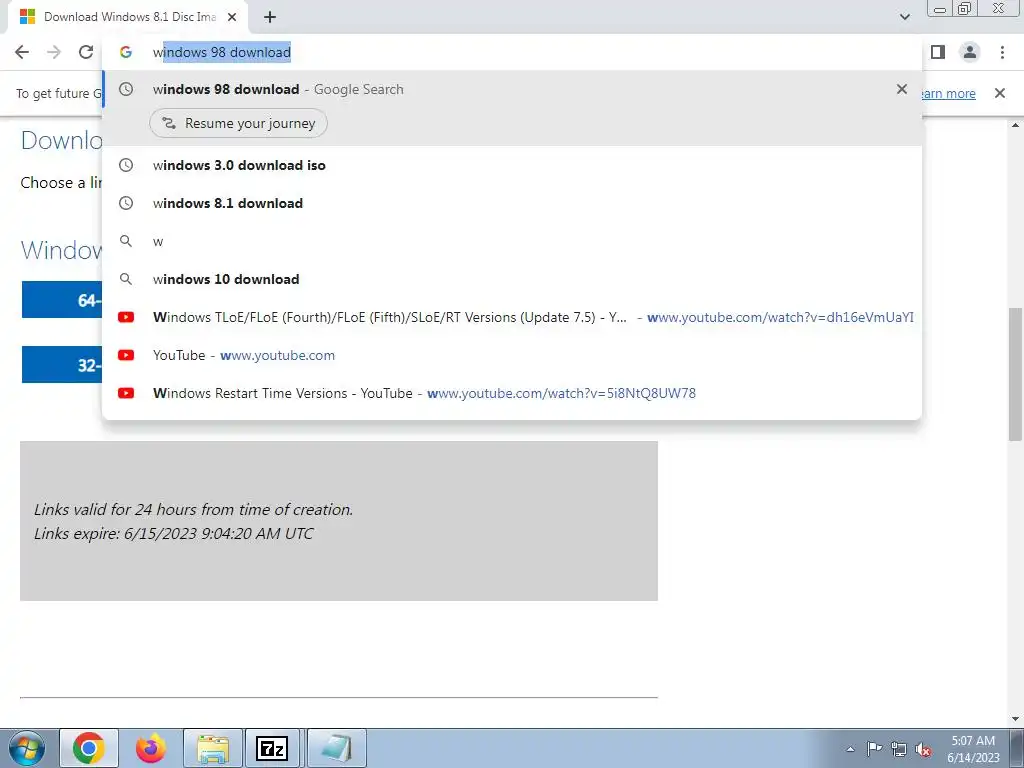
Task: Click the clock icon beside windows 3.0 download iso
Action: [126, 165]
